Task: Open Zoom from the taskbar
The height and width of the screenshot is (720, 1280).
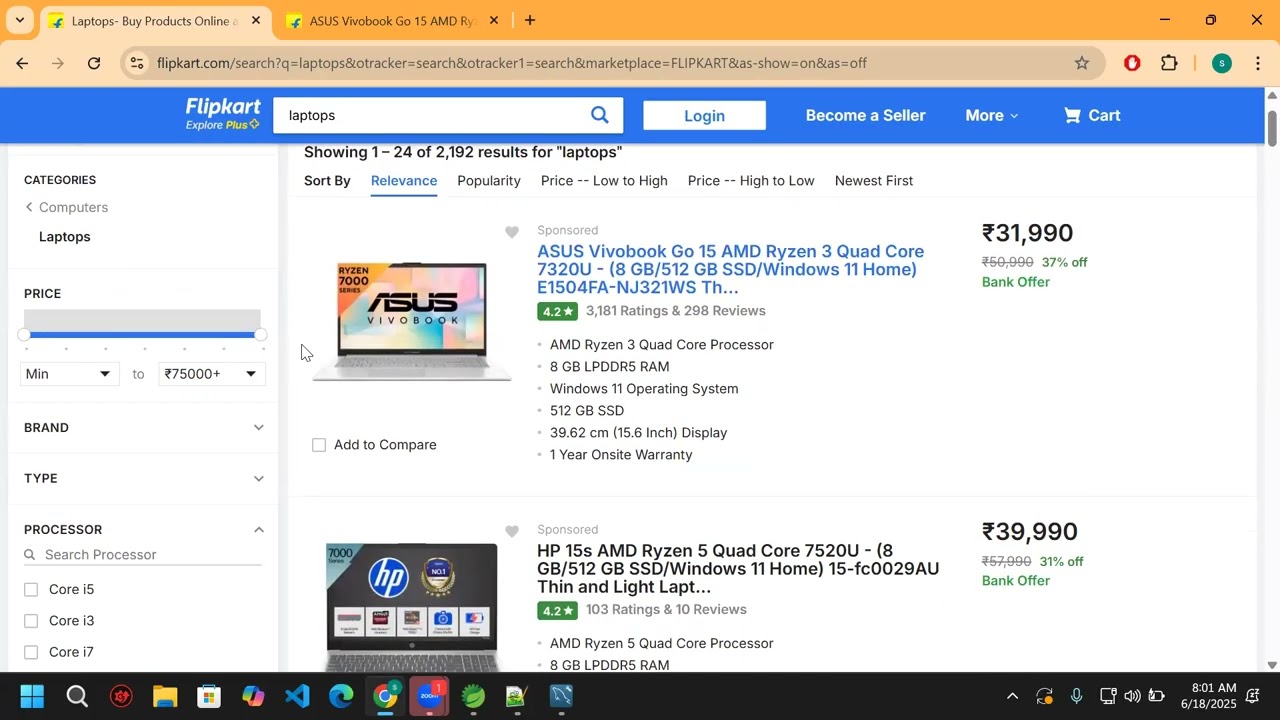Action: pos(429,696)
